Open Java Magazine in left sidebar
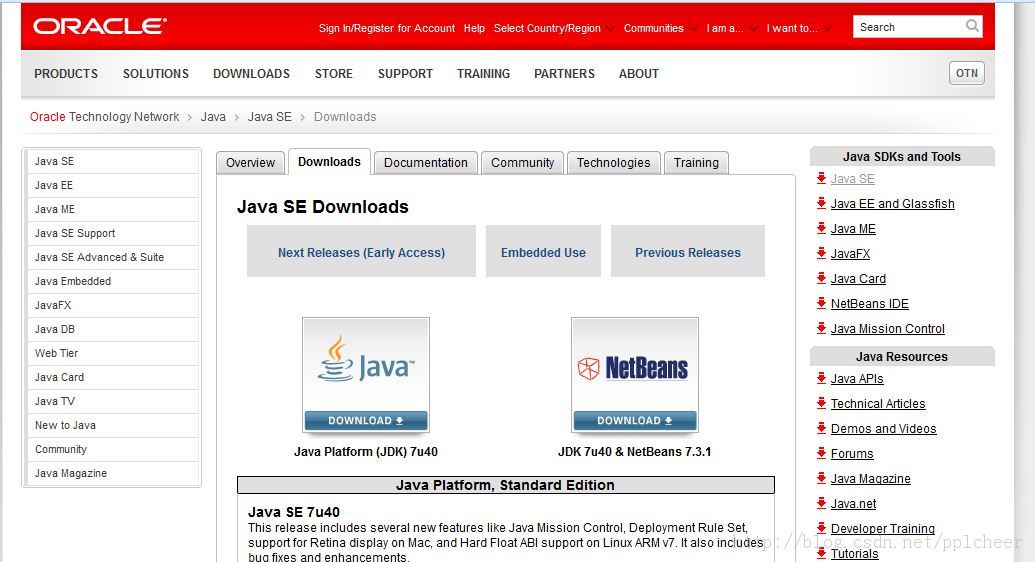Viewport: 1035px width, 562px height. pos(112,473)
